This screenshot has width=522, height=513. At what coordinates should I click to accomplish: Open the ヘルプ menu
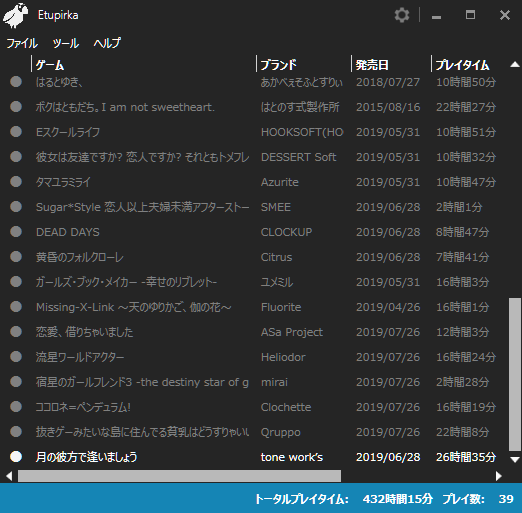pos(107,43)
